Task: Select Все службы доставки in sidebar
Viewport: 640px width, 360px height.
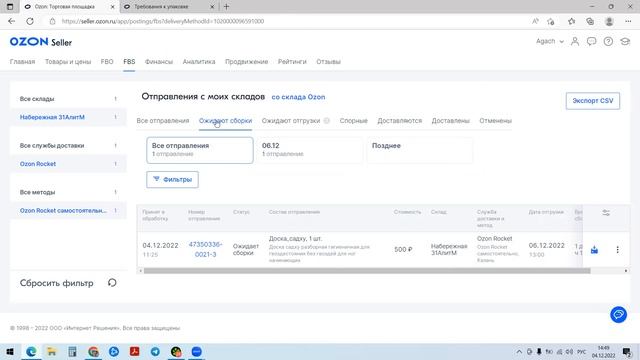Action: pyautogui.click(x=68, y=145)
